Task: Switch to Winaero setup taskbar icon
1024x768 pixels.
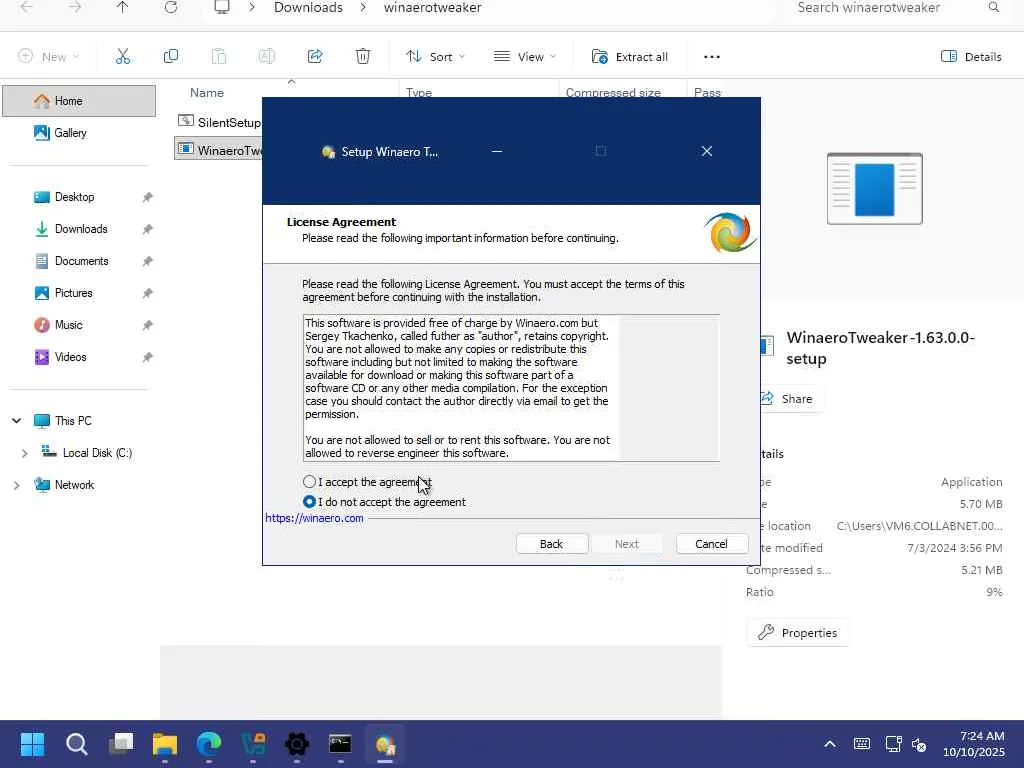Action: pyautogui.click(x=385, y=744)
